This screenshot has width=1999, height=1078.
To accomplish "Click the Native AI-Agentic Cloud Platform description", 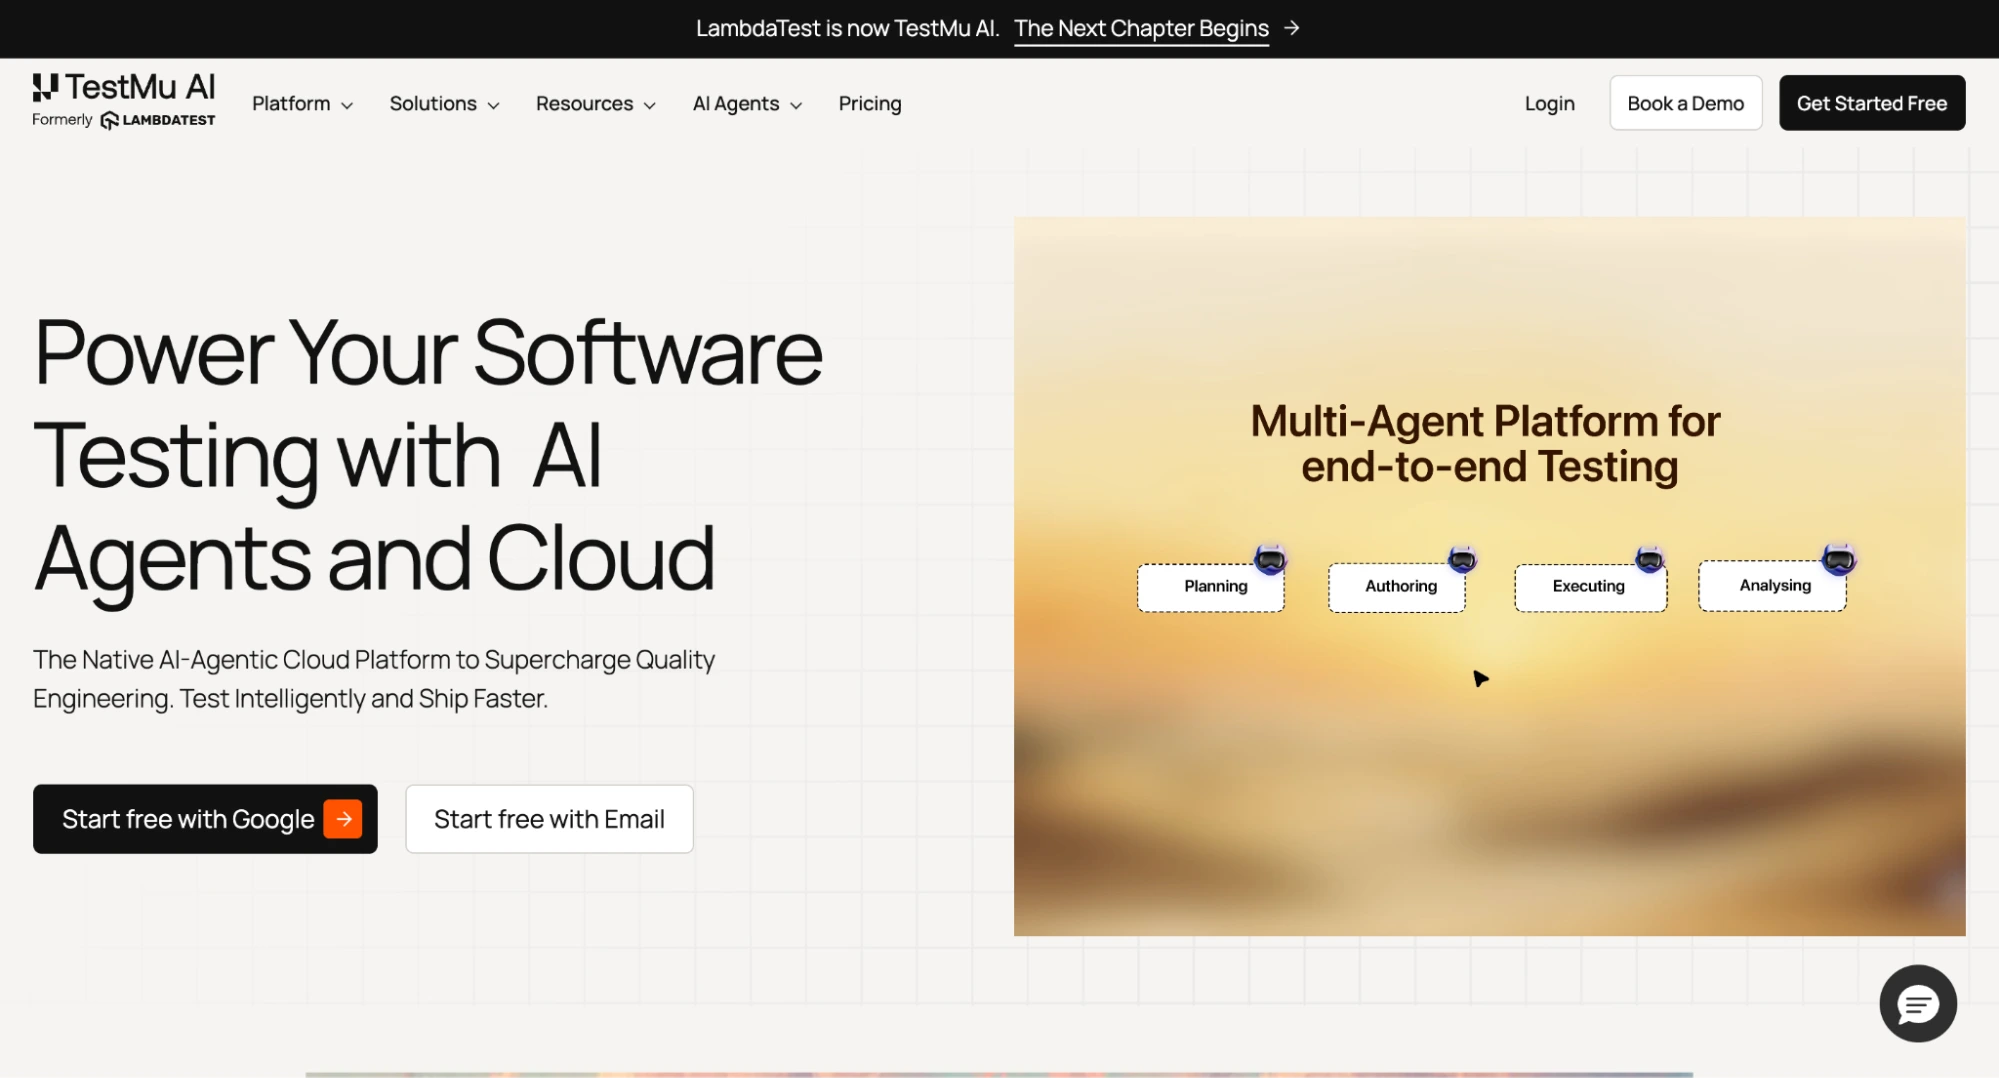I will point(374,679).
